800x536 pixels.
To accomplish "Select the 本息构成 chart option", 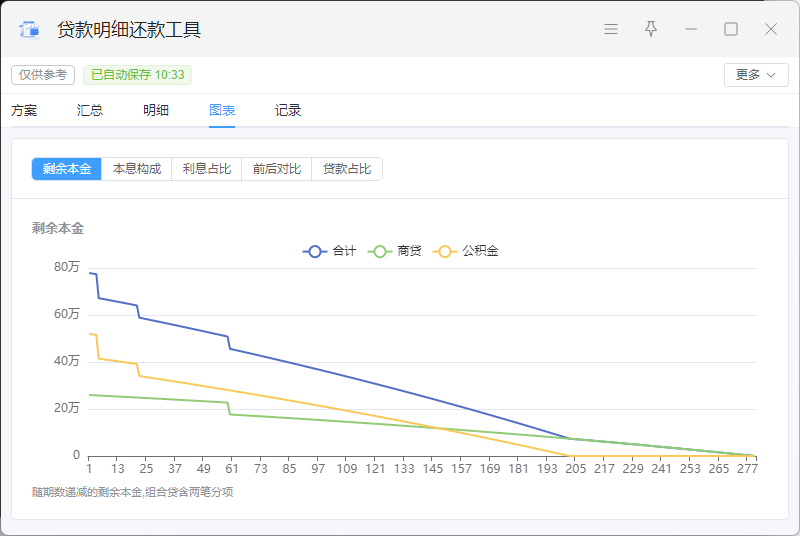I will click(137, 169).
